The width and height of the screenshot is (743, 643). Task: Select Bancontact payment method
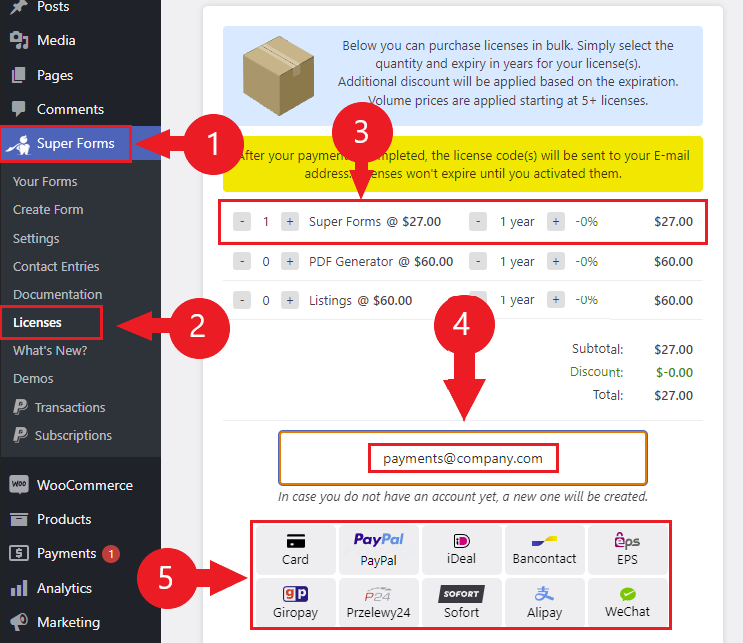click(x=544, y=550)
